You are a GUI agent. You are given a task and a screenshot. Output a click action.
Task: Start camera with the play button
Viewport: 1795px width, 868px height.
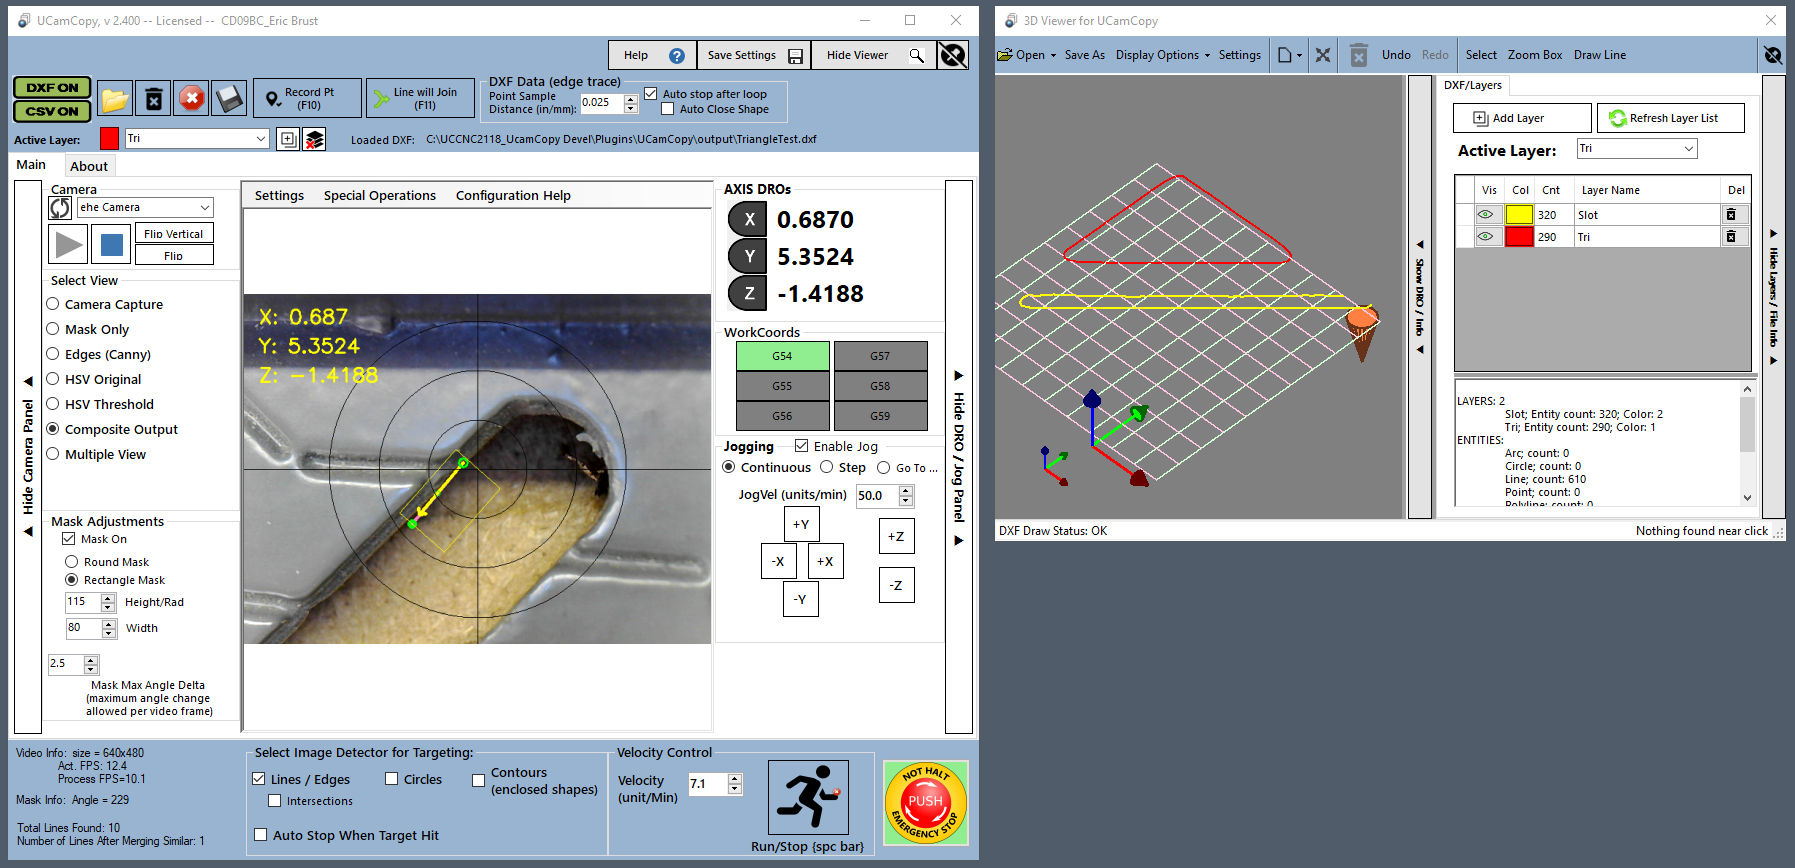click(68, 244)
